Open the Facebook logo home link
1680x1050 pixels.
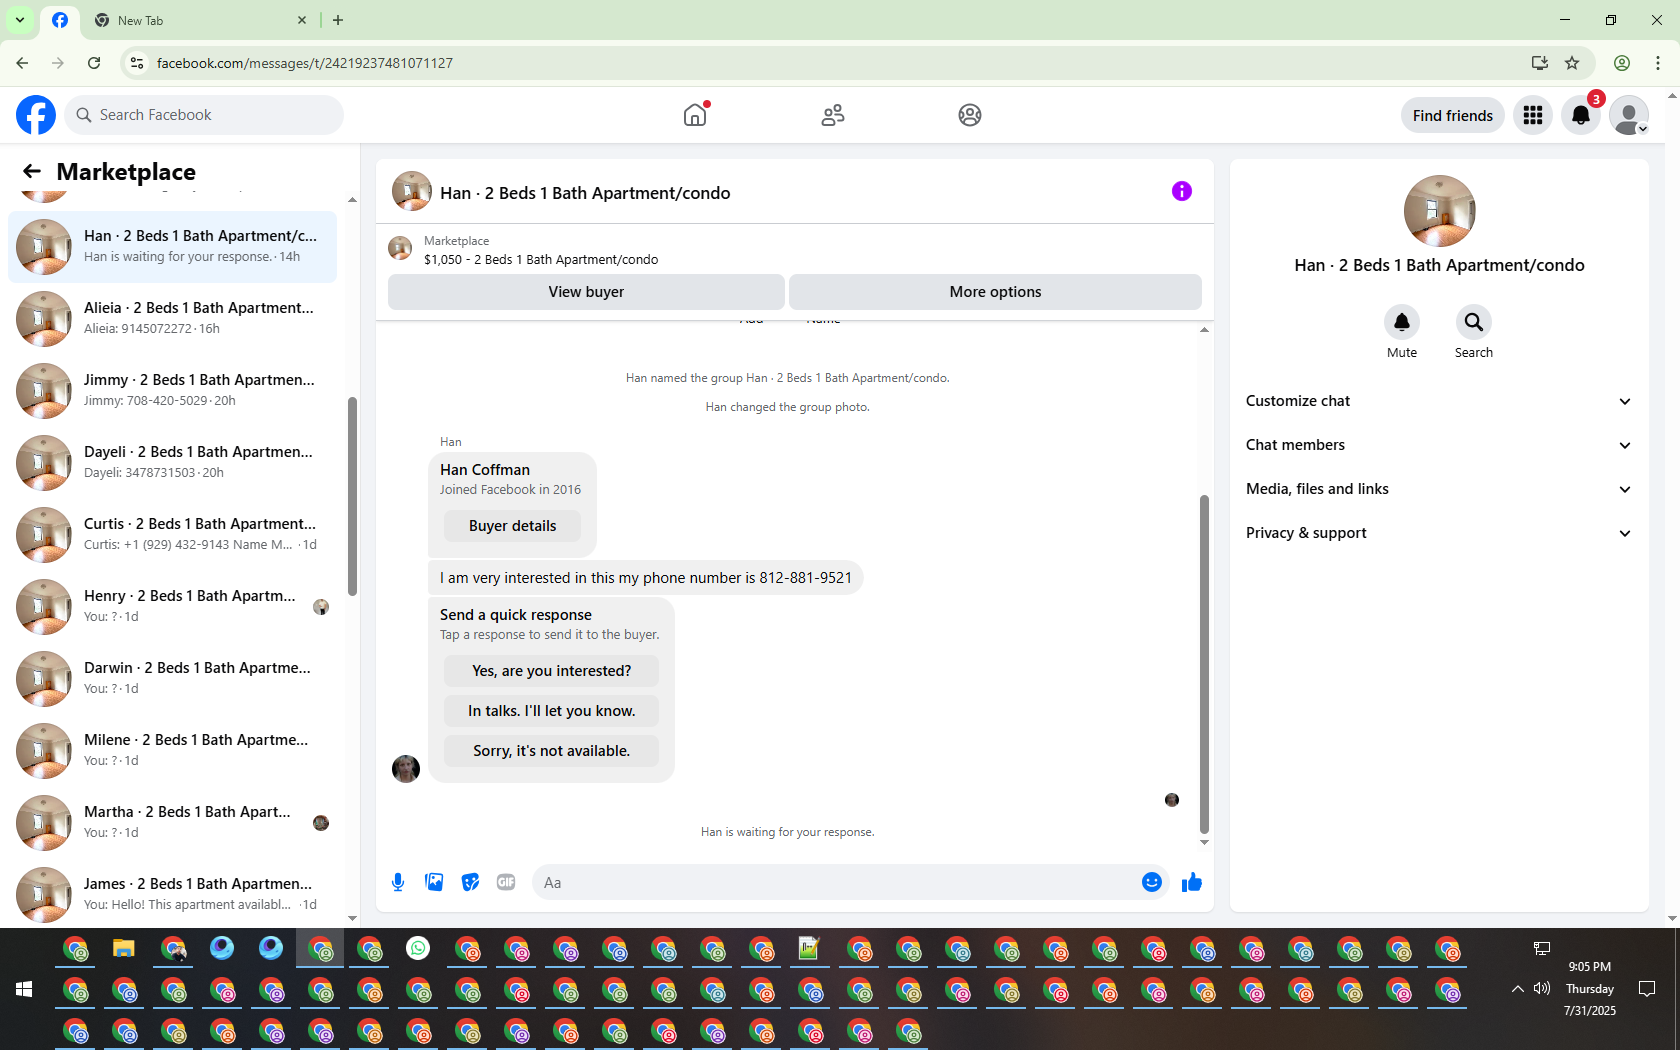[36, 115]
